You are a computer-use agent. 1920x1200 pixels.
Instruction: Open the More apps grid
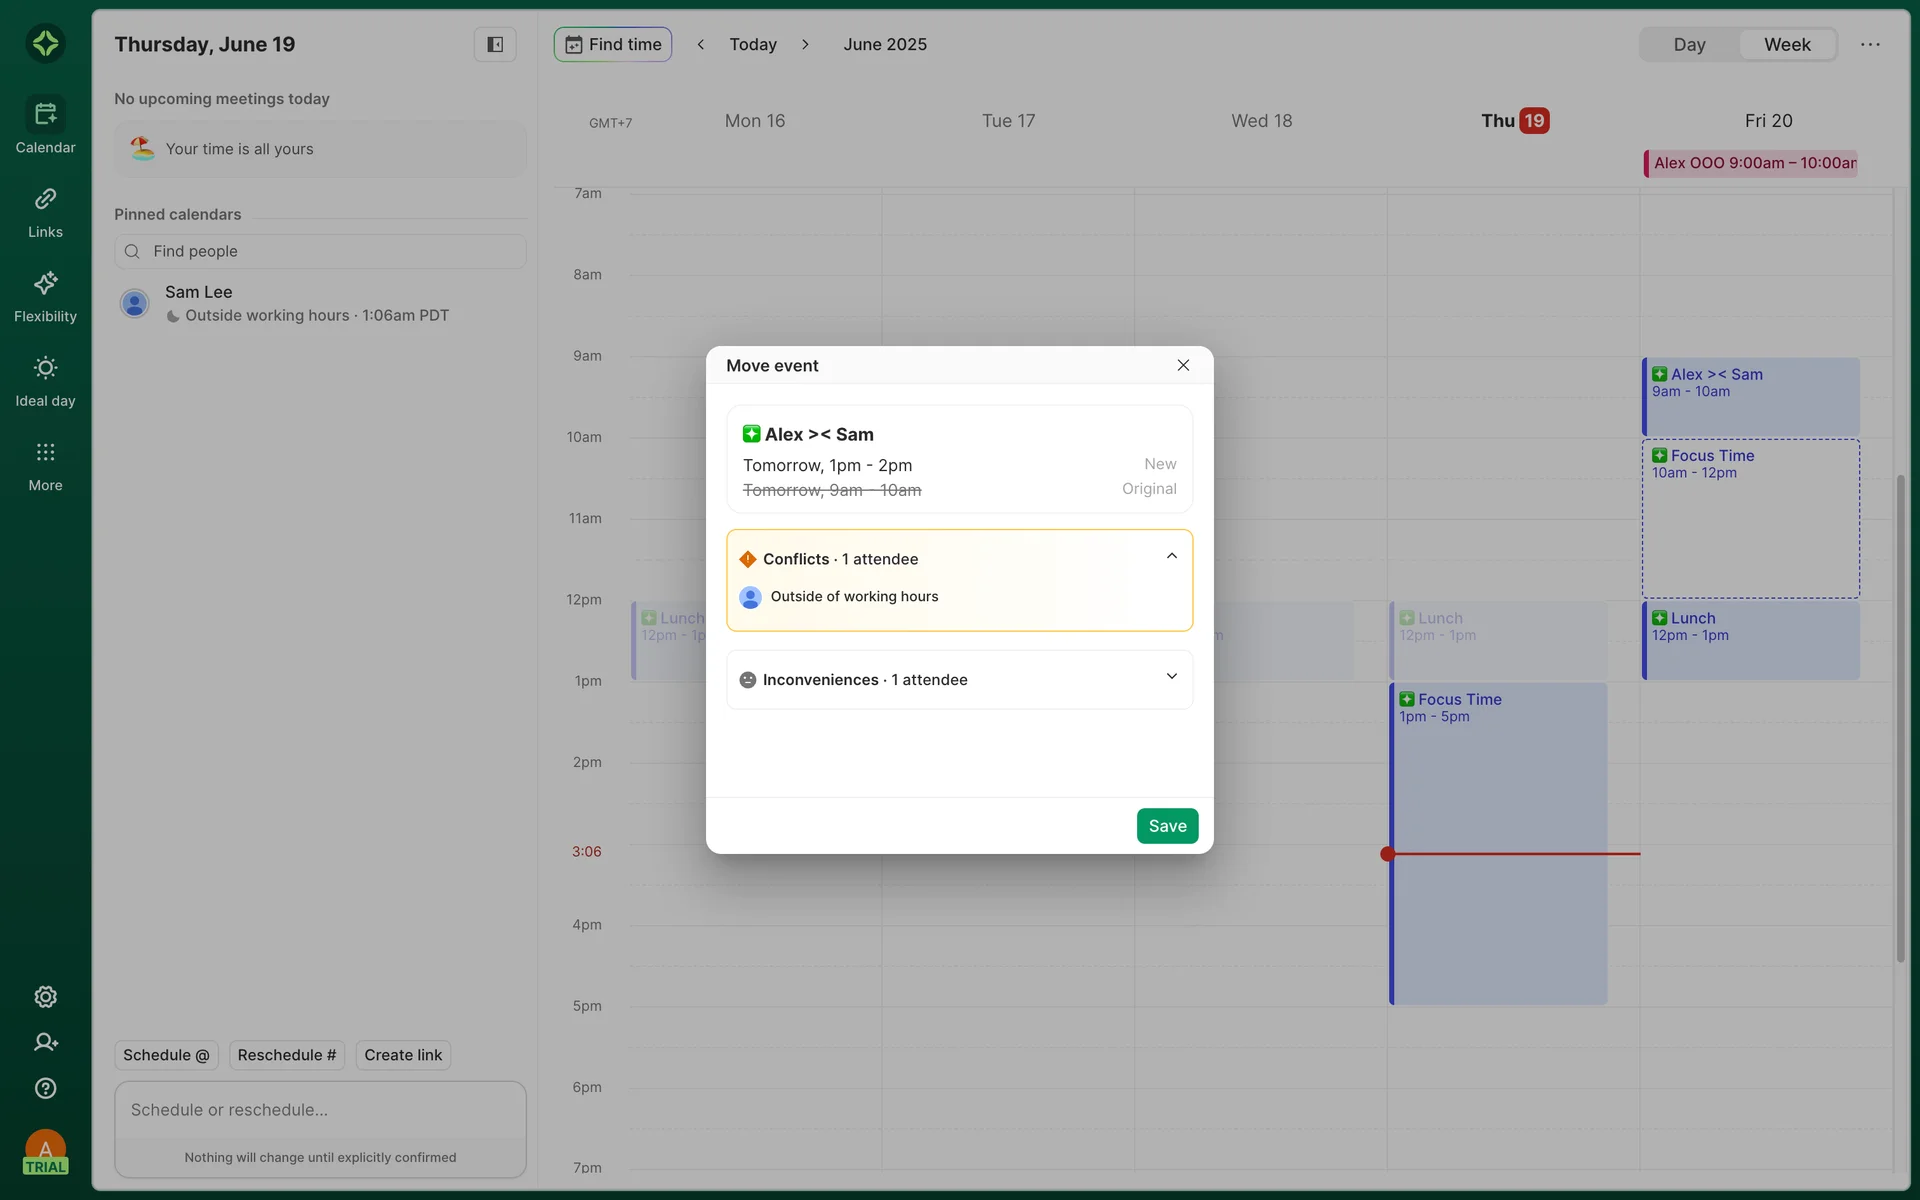click(x=45, y=465)
